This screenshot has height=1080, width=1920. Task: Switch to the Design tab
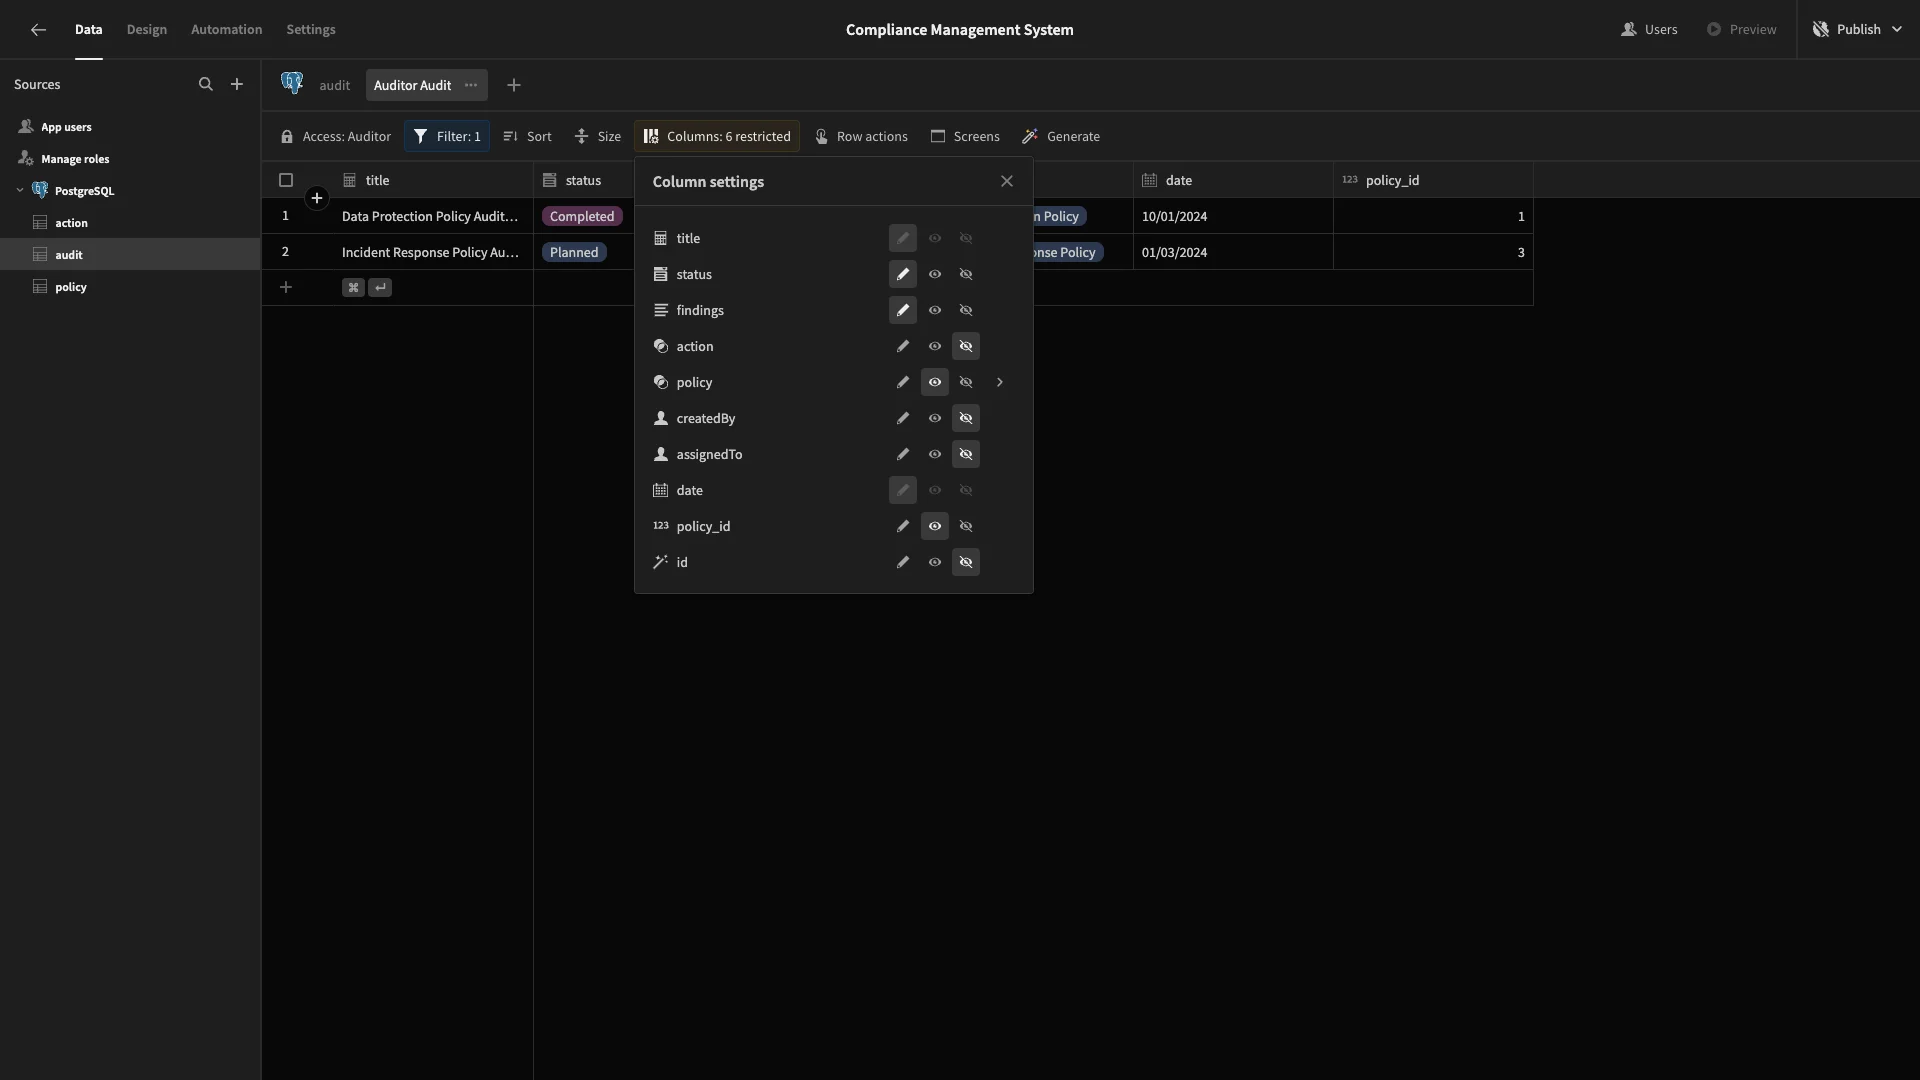pyautogui.click(x=147, y=29)
